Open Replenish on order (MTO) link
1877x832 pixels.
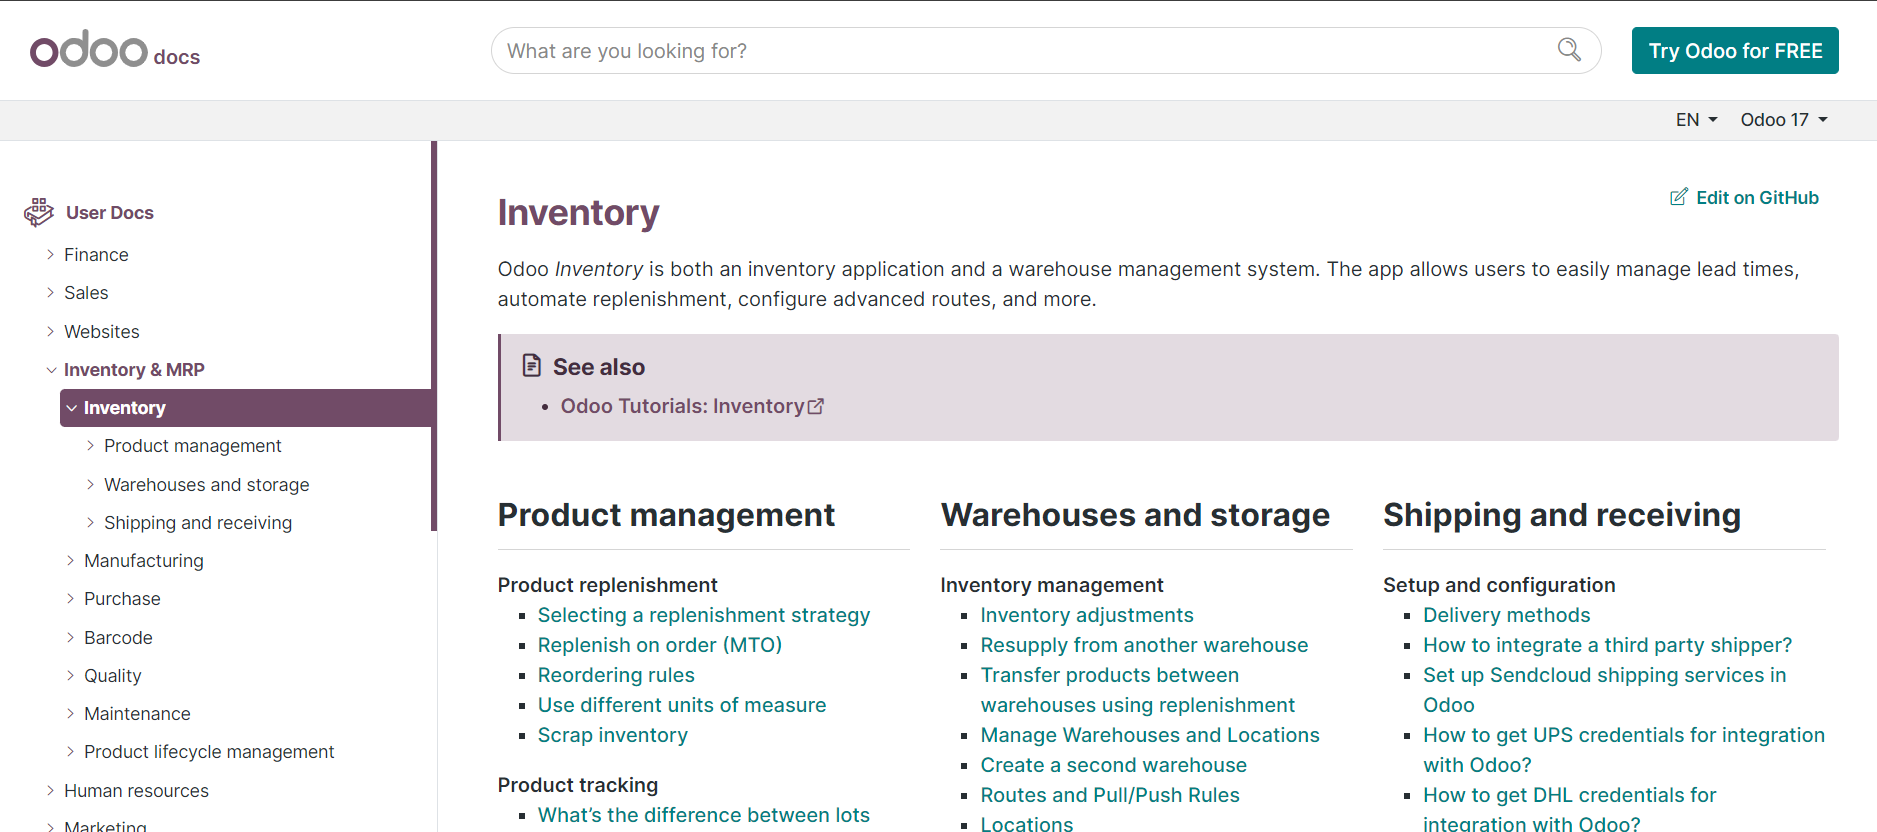tap(660, 645)
